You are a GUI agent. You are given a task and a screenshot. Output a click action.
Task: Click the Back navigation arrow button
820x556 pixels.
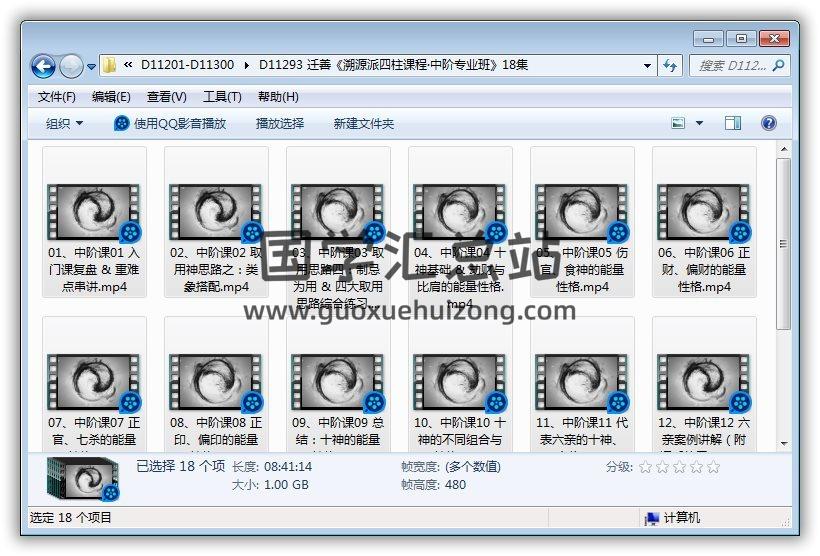[43, 66]
